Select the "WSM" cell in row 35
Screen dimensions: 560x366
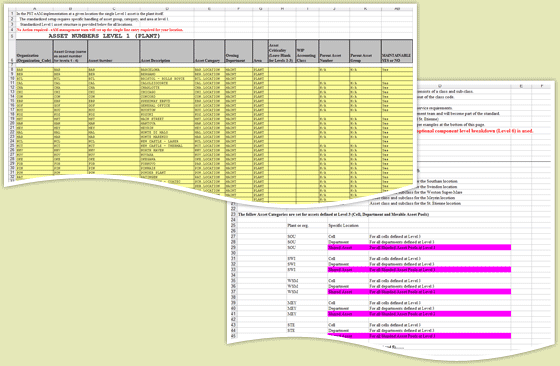(292, 281)
